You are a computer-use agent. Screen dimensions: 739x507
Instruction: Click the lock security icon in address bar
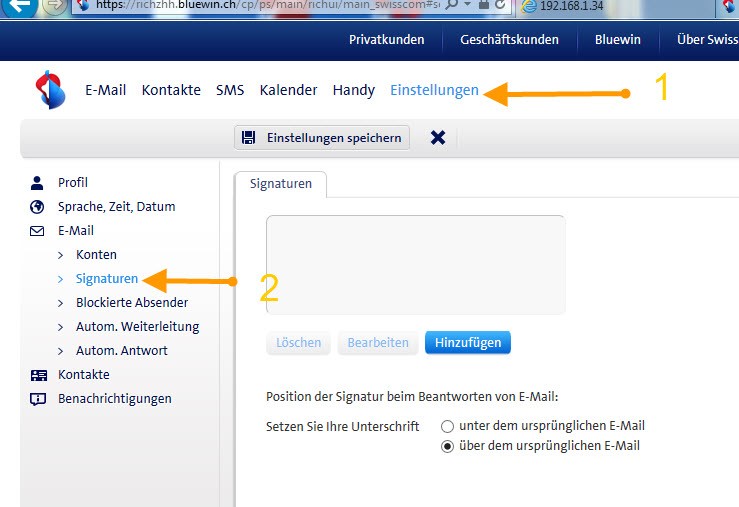coord(484,5)
